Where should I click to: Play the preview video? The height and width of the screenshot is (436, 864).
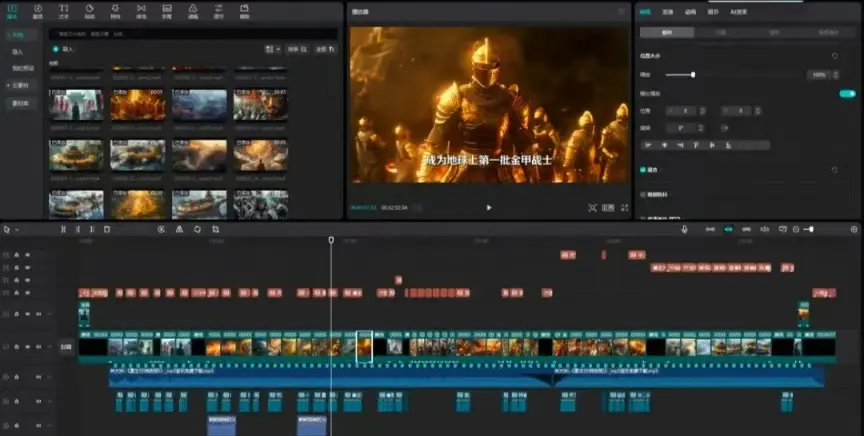point(489,208)
